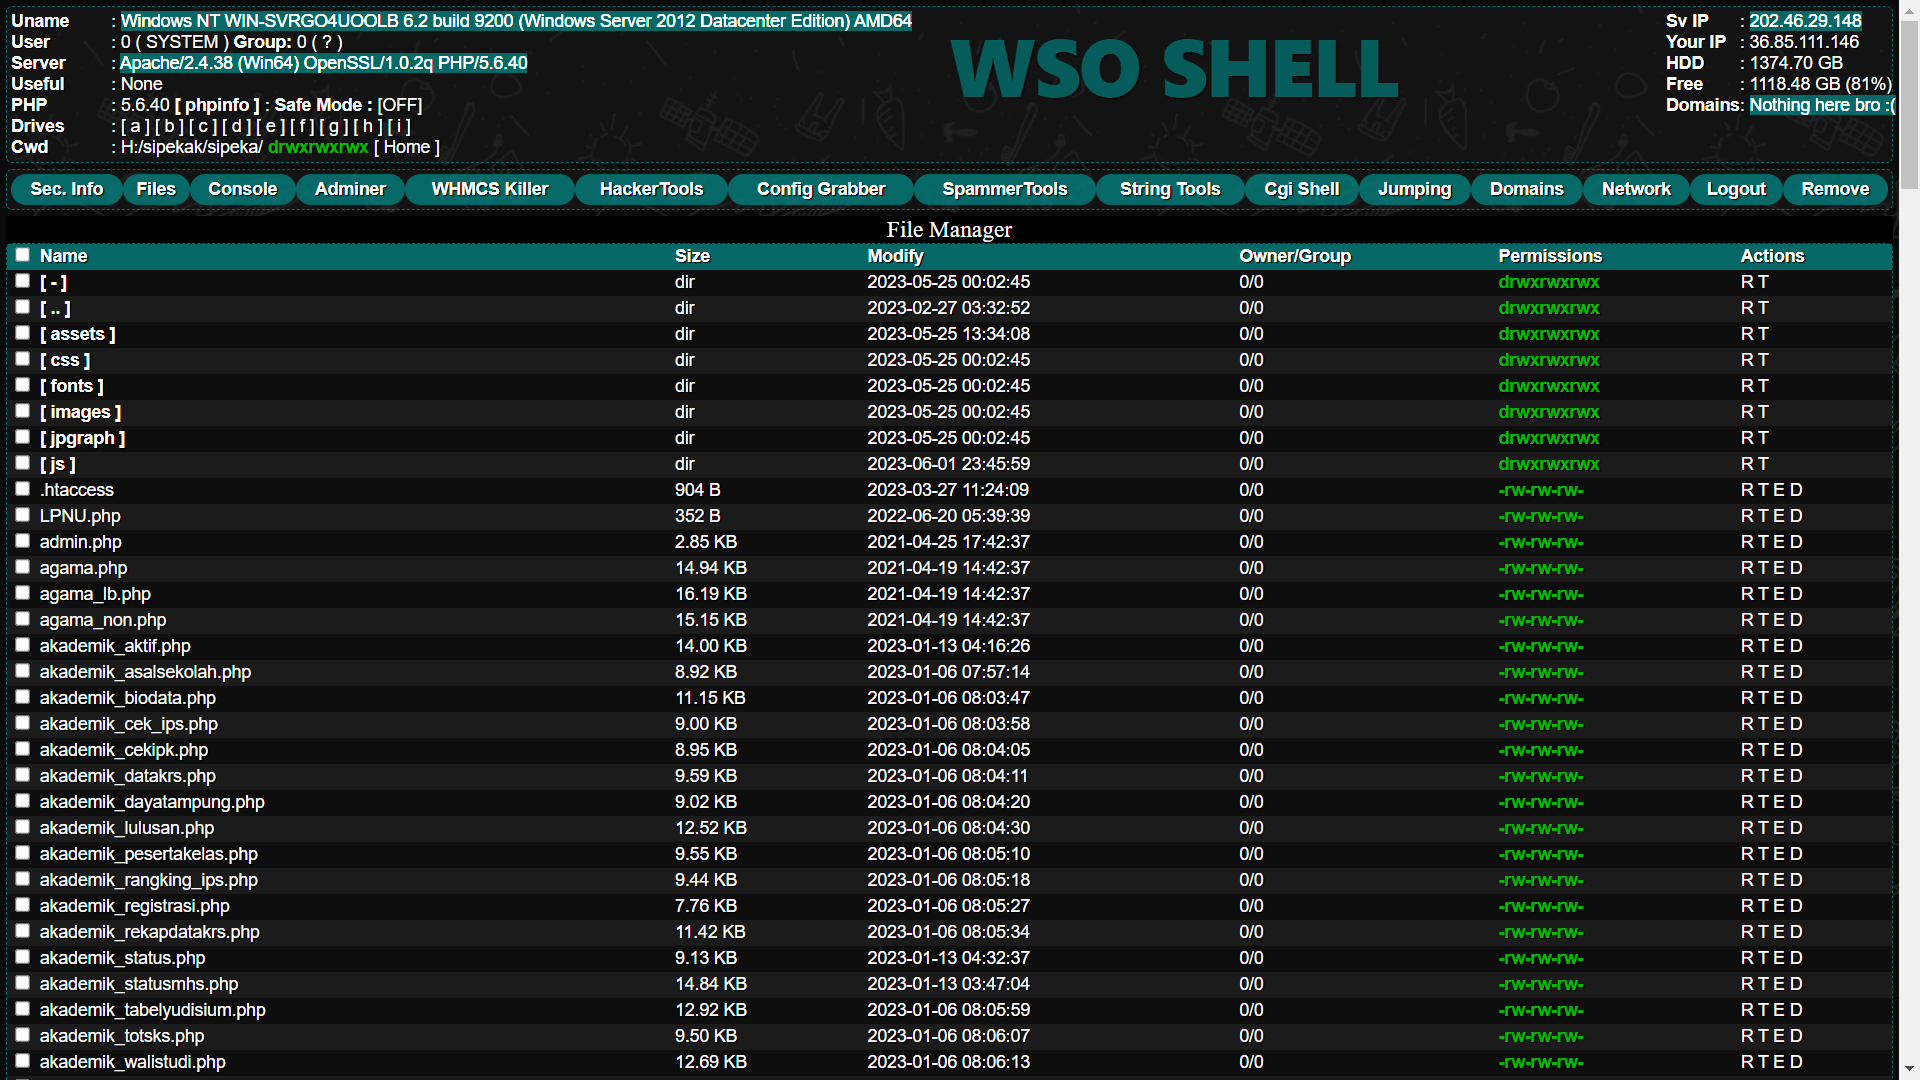Screen dimensions: 1920x1080
Task: Rename css folder with R action
Action: (x=1747, y=360)
